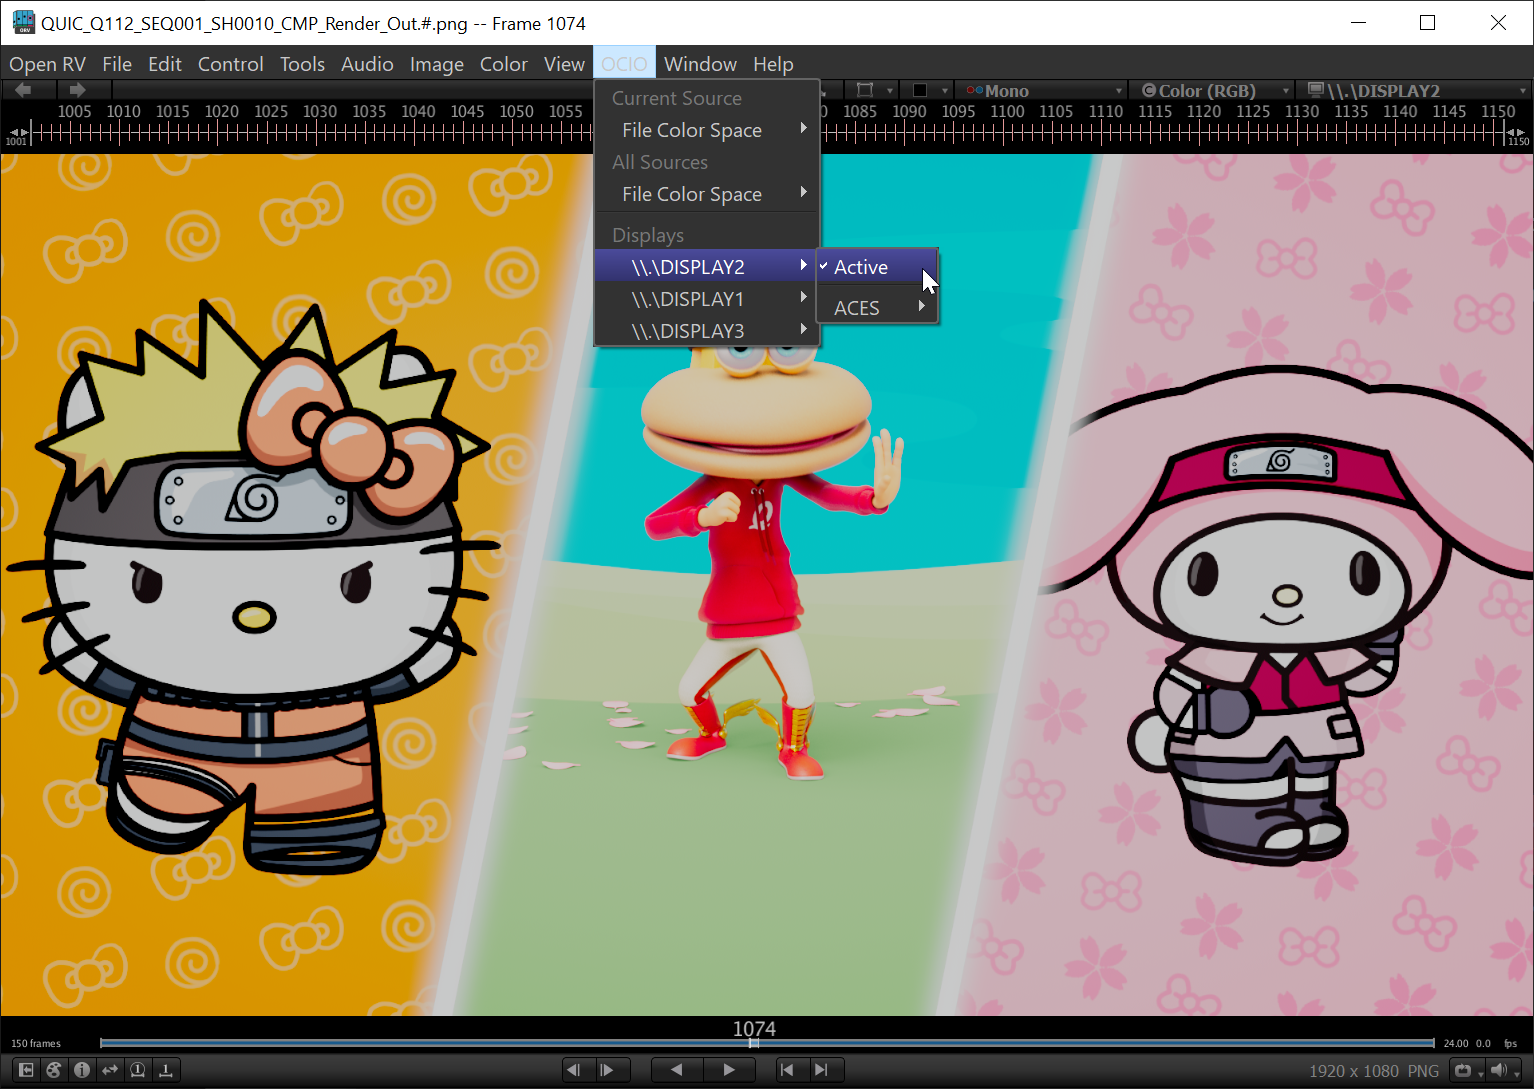Minimize the RV window
This screenshot has height=1089, width=1534.
(x=1358, y=23)
